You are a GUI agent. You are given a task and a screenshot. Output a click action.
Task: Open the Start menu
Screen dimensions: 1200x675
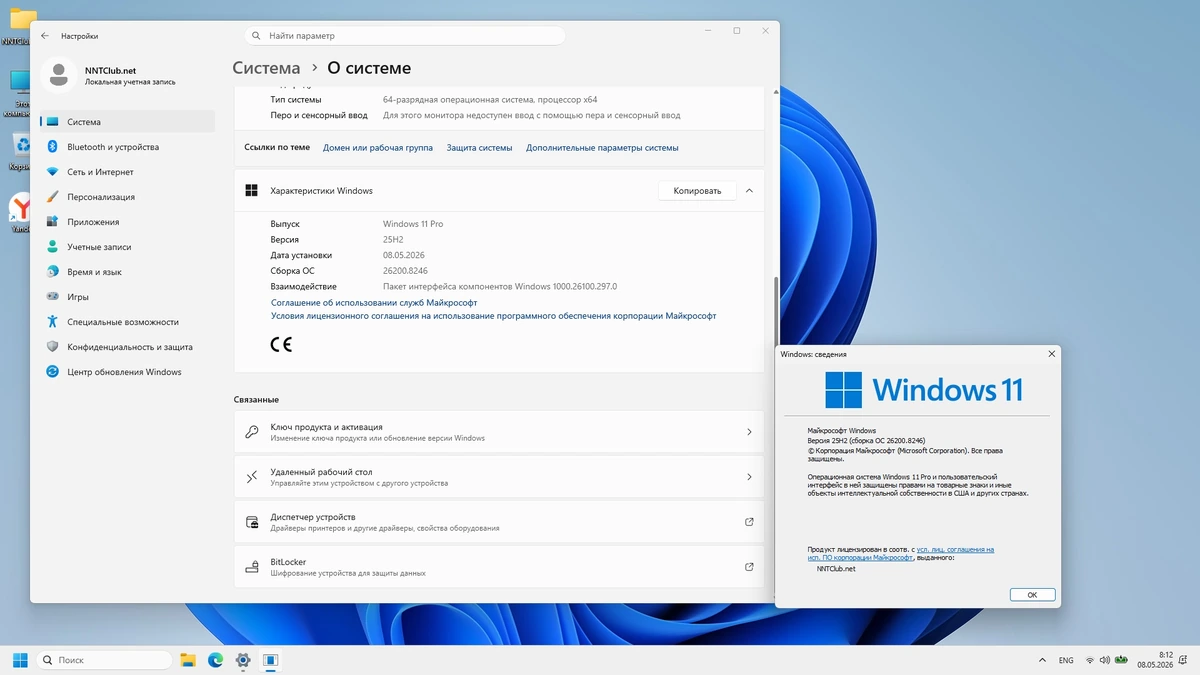pos(20,660)
